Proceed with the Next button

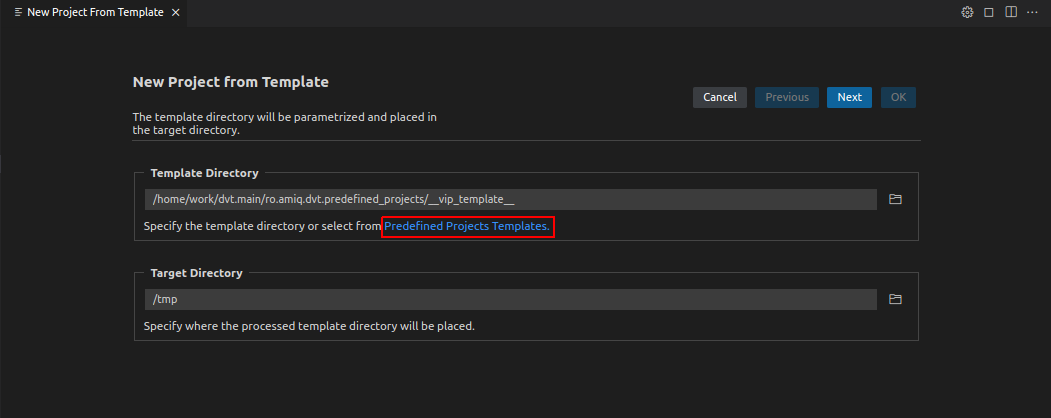tap(849, 97)
